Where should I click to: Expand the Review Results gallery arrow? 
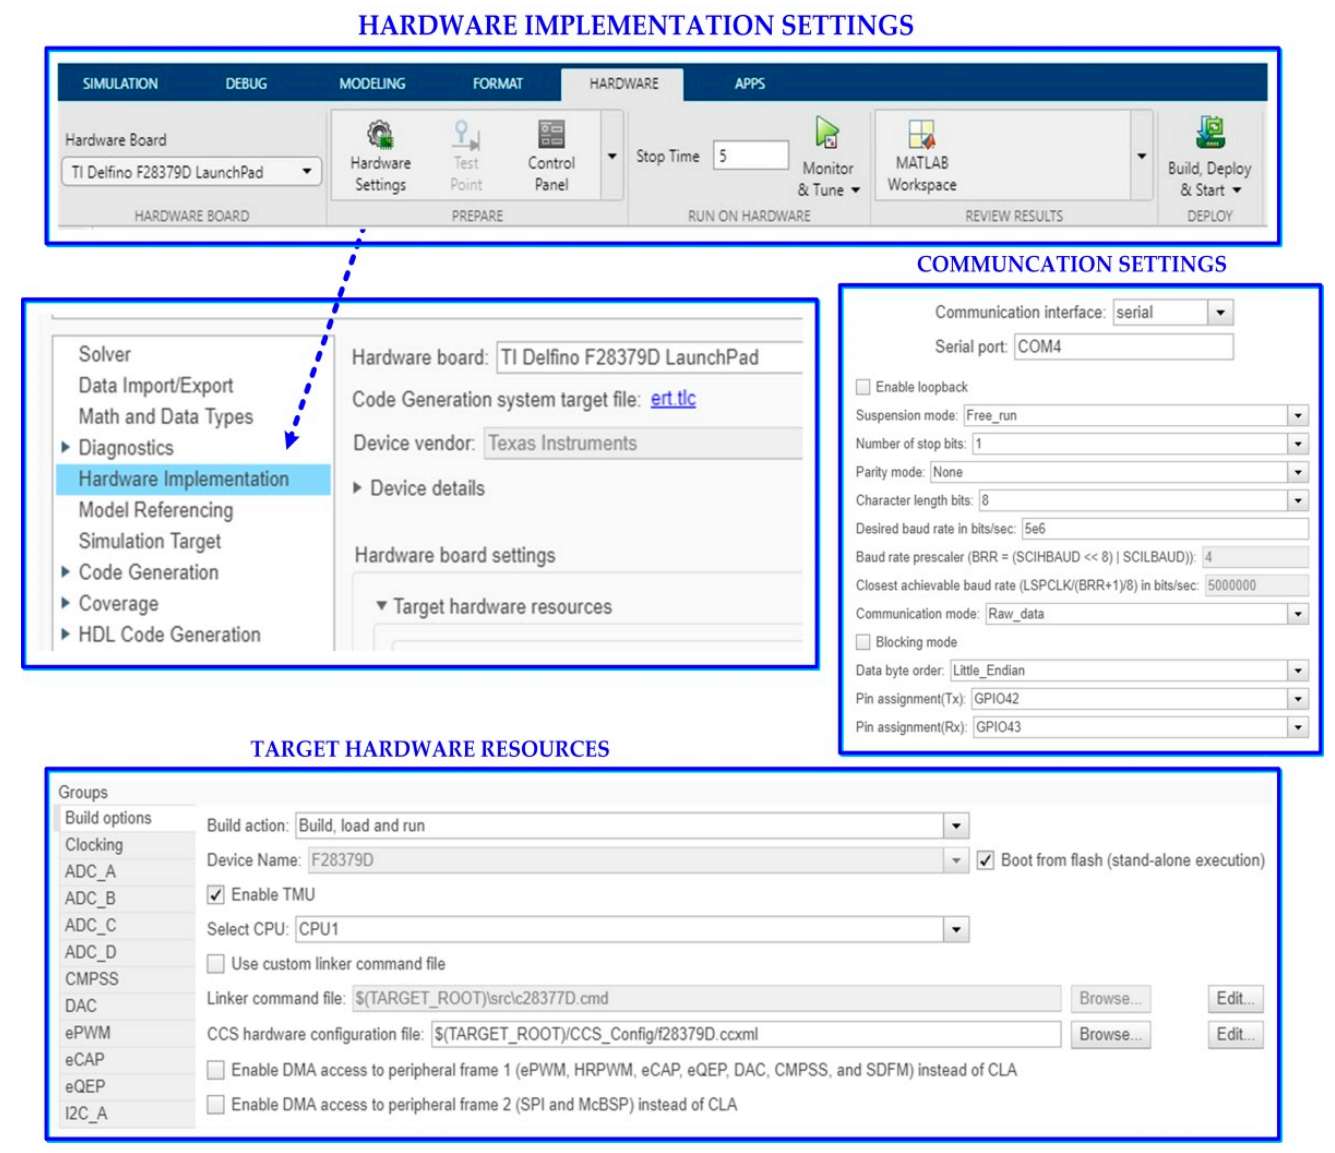point(1141,157)
